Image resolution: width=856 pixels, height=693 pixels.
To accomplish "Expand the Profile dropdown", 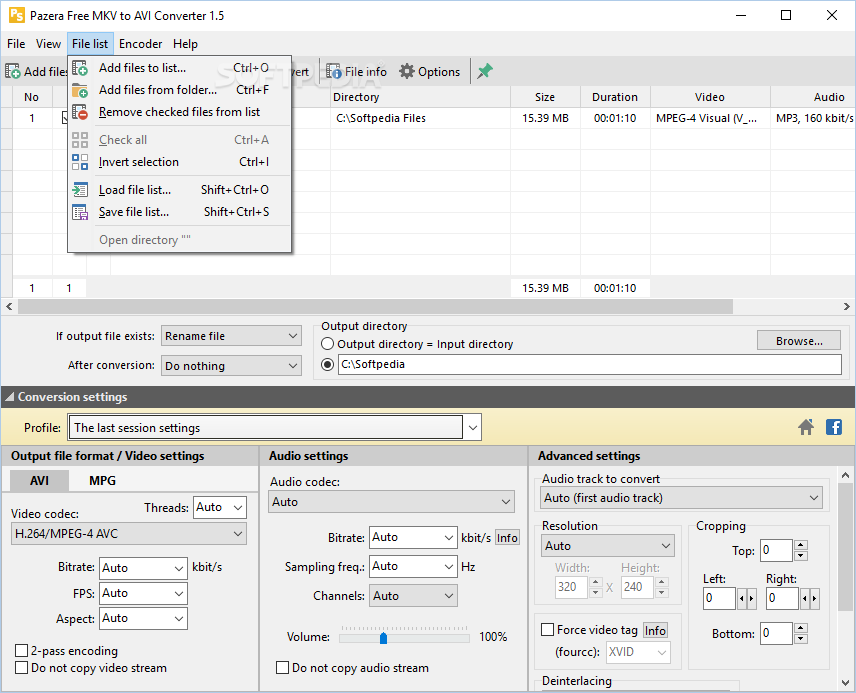I will [x=473, y=428].
